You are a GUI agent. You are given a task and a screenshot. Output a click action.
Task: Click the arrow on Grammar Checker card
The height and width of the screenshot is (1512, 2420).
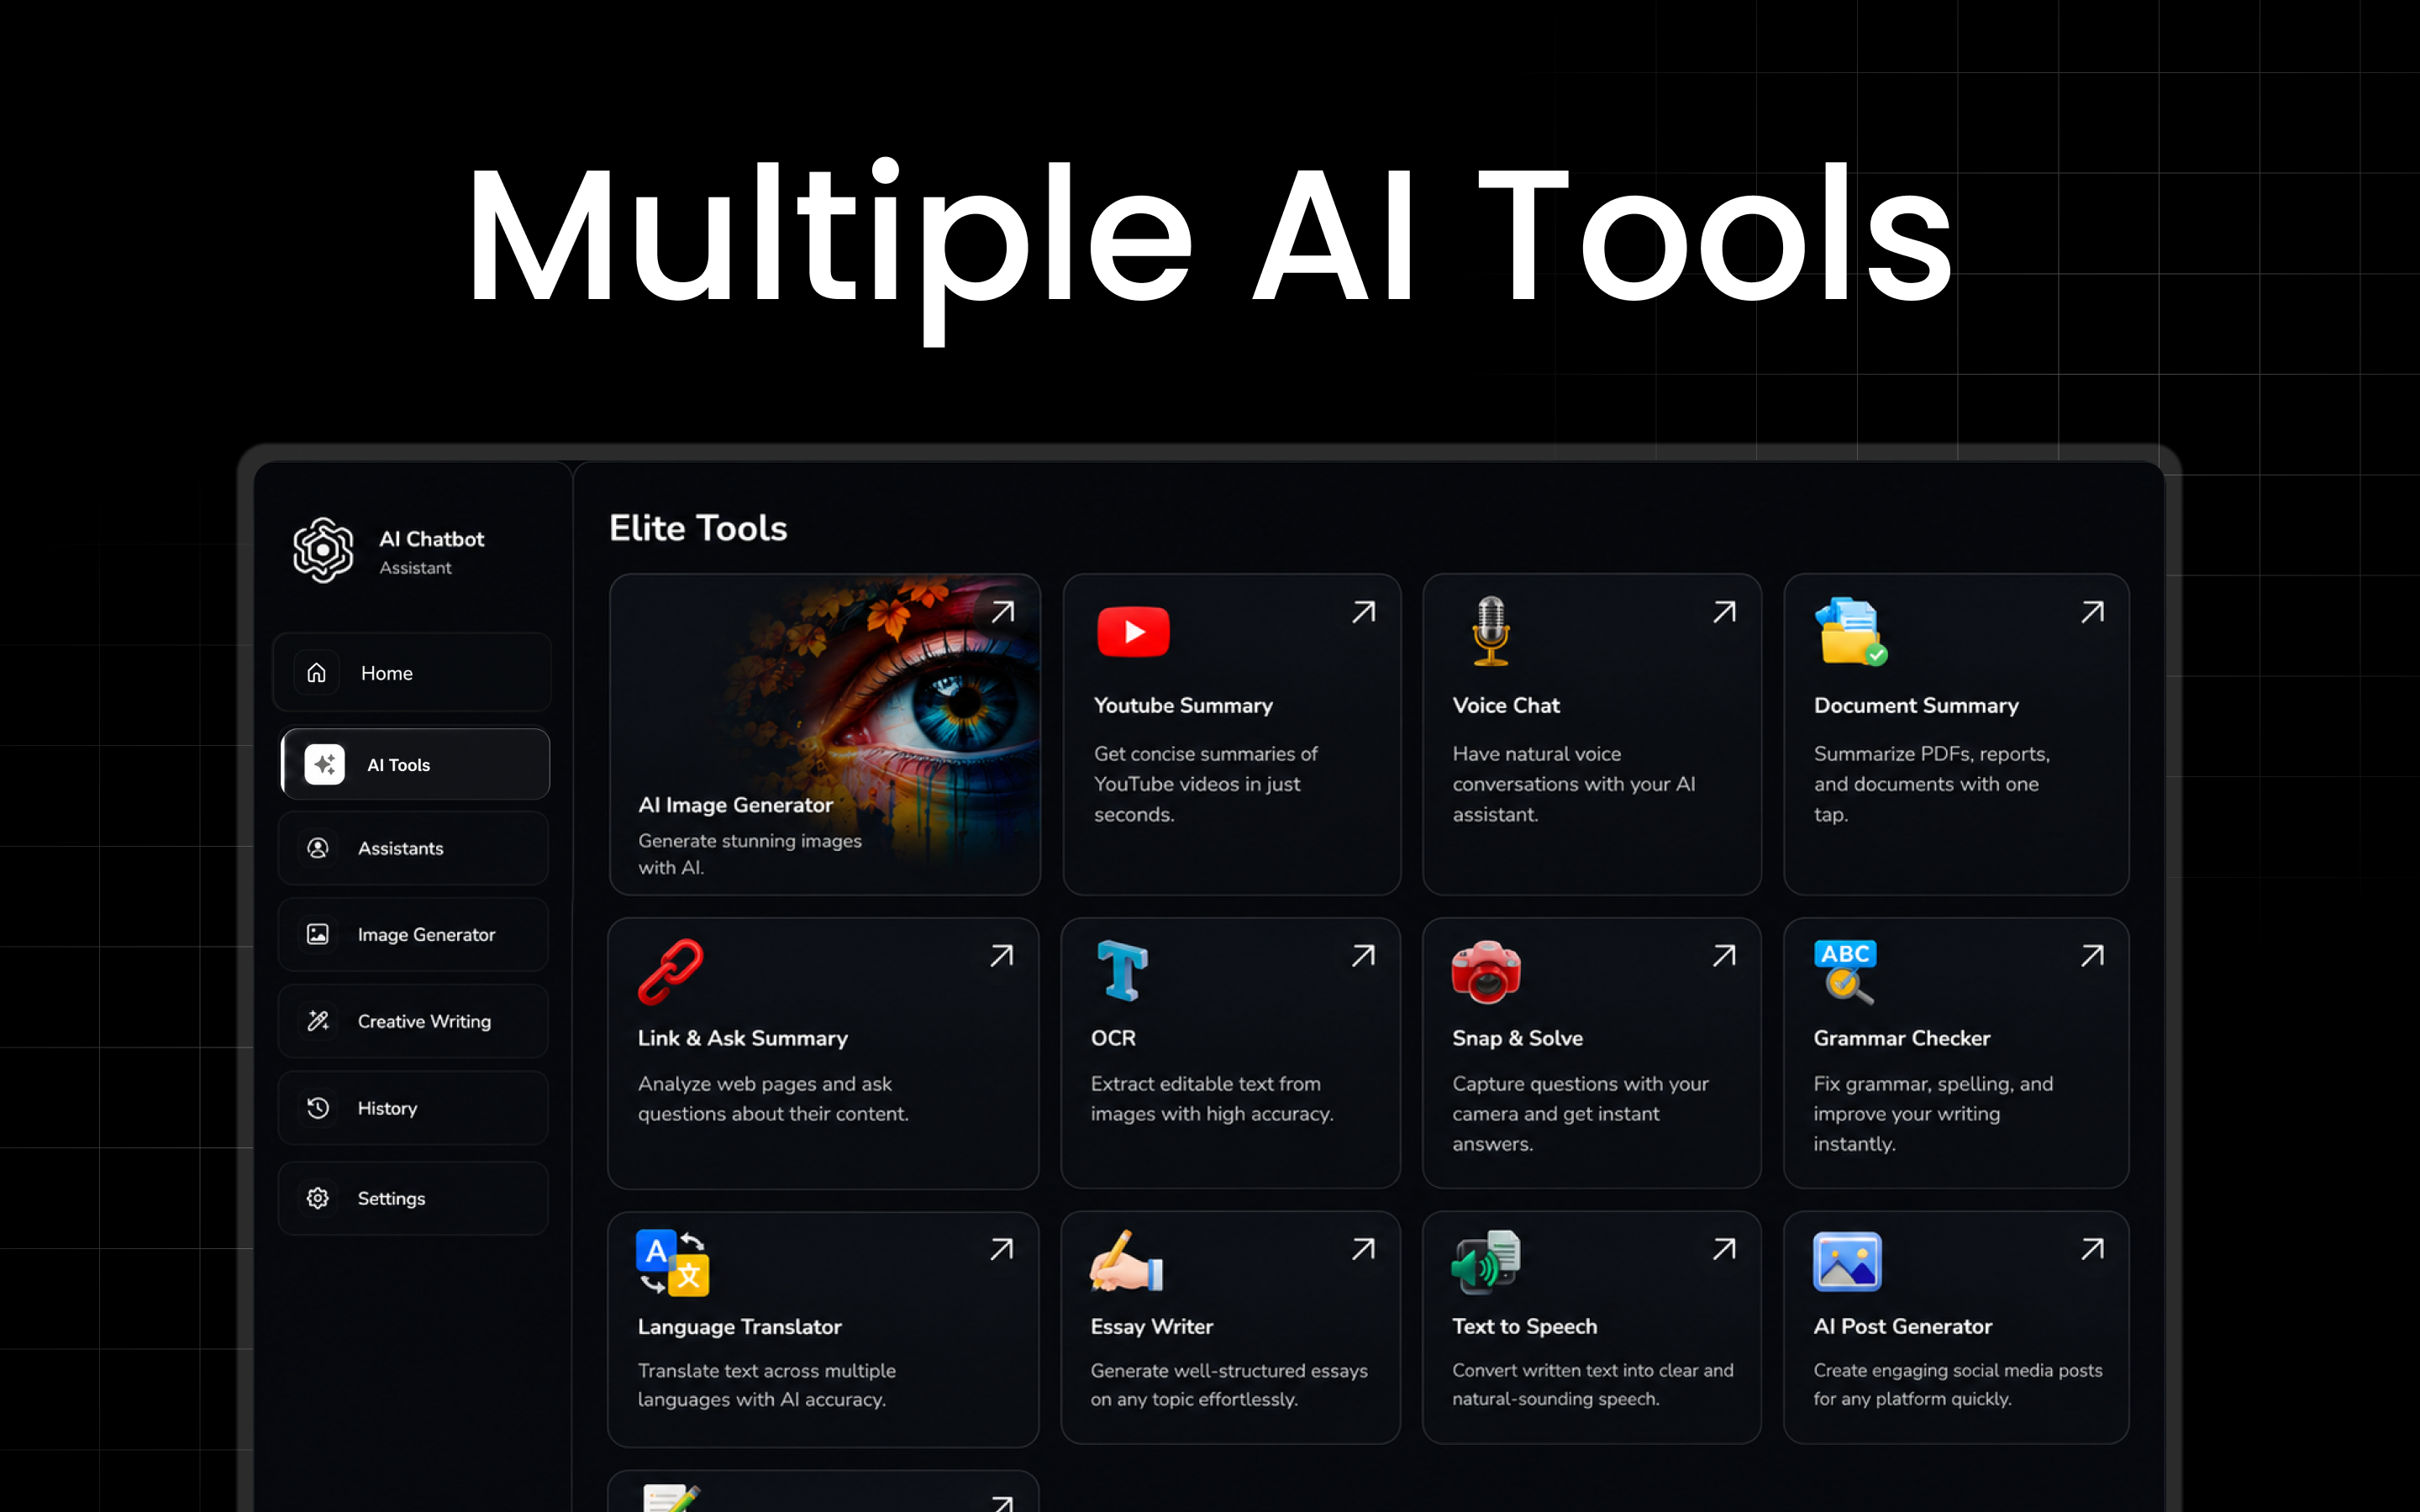coord(2092,956)
